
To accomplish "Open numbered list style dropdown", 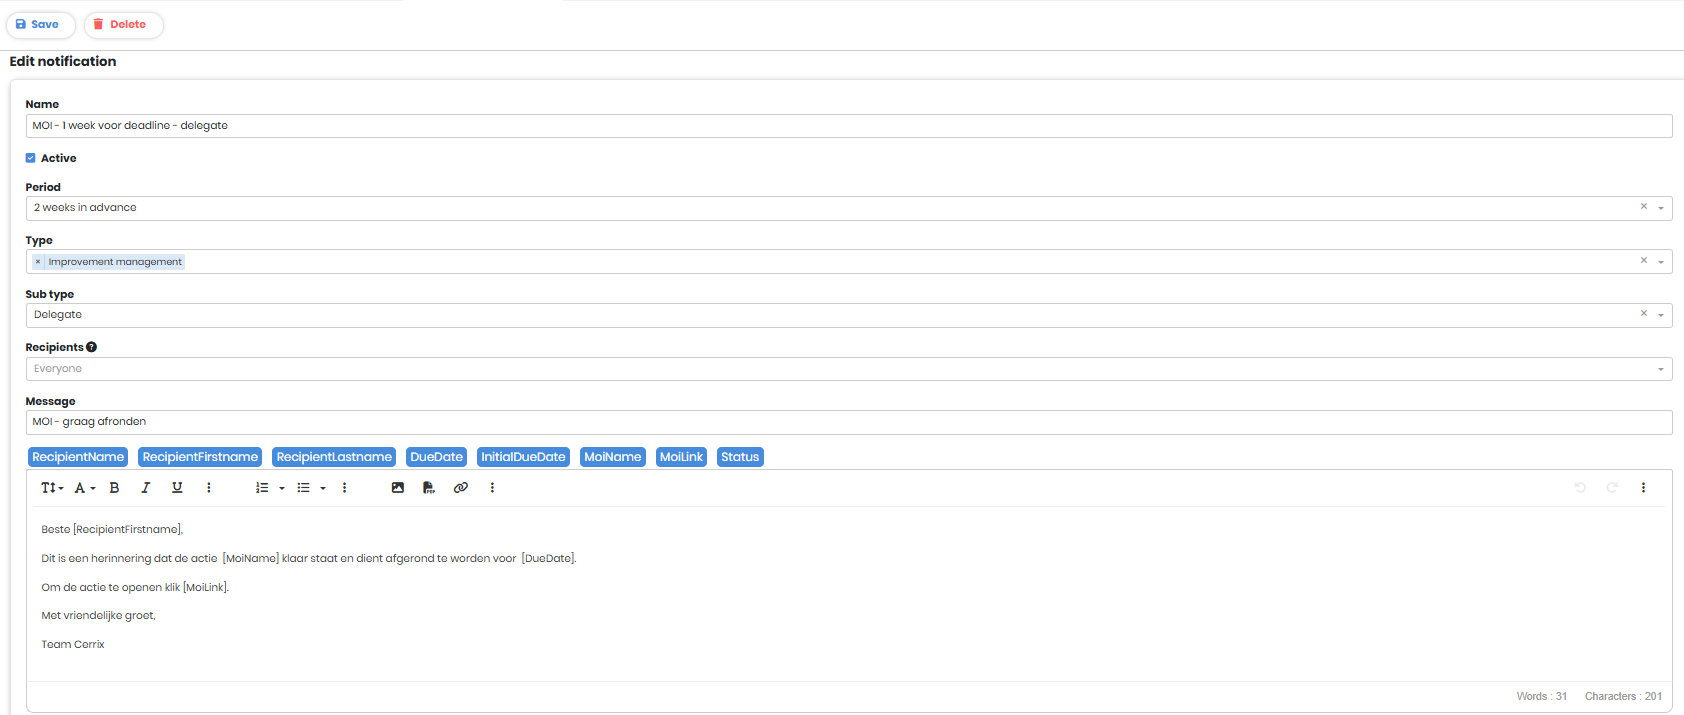I will 282,489.
